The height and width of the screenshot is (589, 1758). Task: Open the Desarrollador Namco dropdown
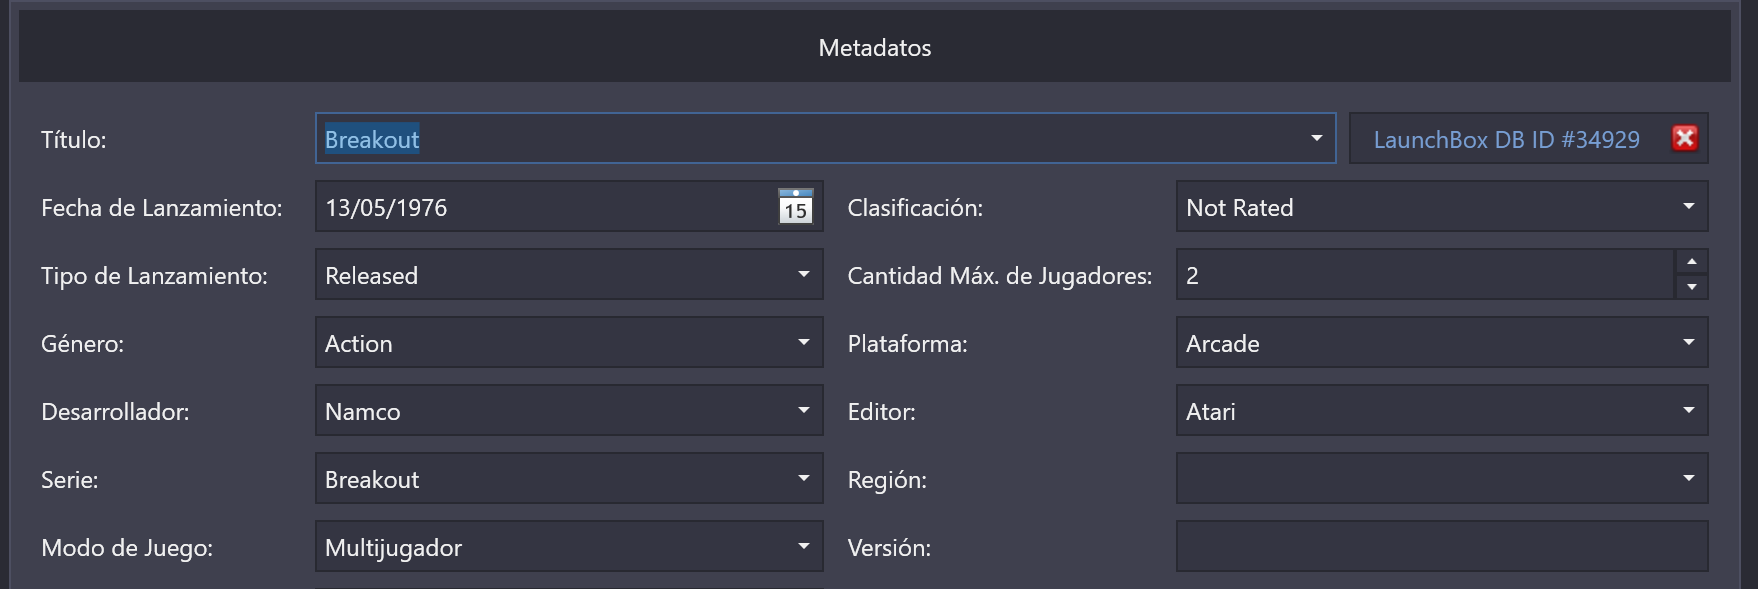click(x=803, y=410)
